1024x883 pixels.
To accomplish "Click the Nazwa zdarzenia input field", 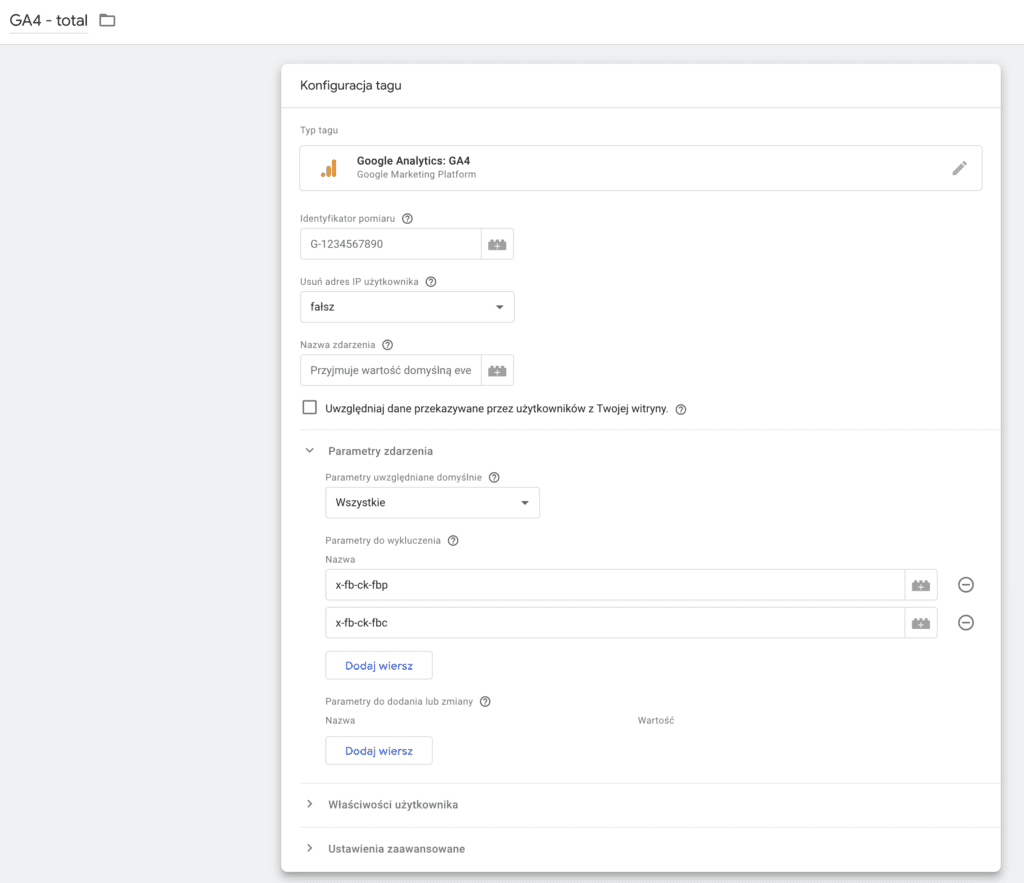I will point(391,370).
